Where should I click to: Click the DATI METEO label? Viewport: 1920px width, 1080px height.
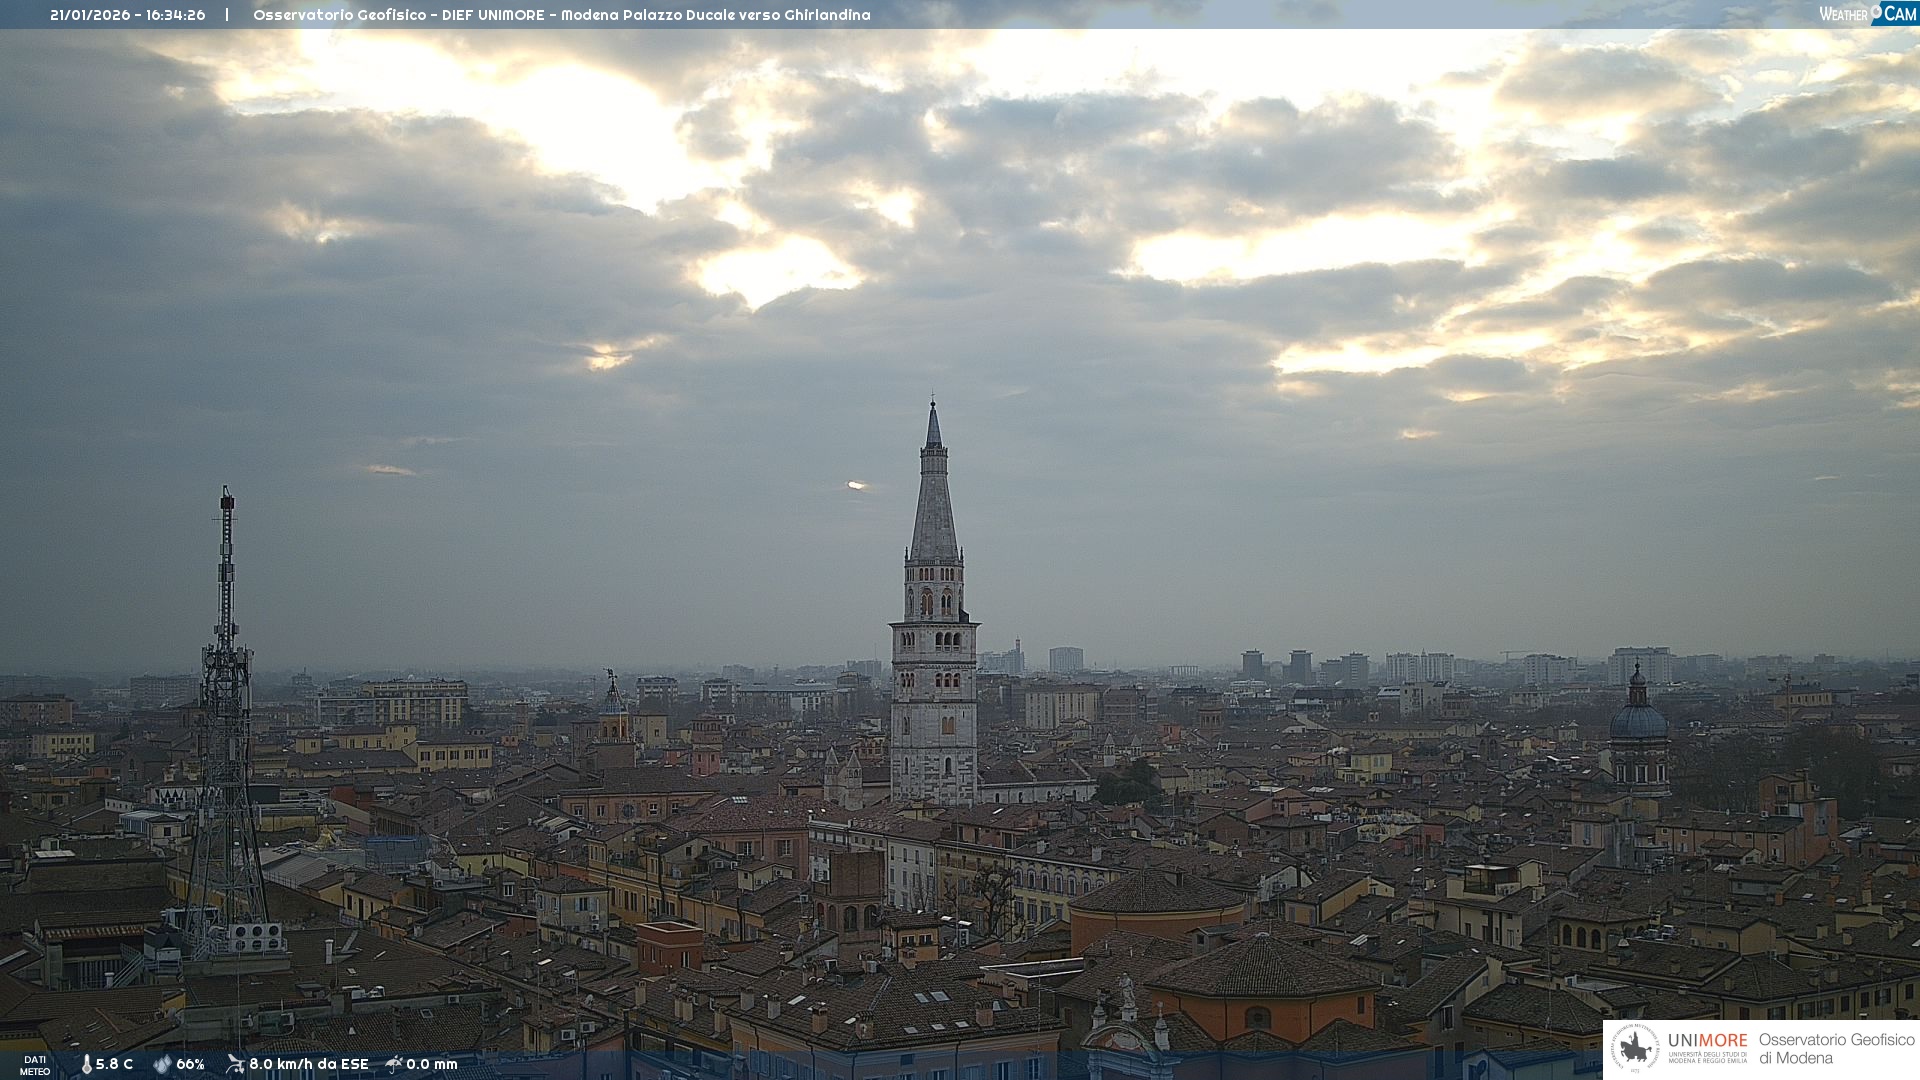pyautogui.click(x=35, y=1066)
